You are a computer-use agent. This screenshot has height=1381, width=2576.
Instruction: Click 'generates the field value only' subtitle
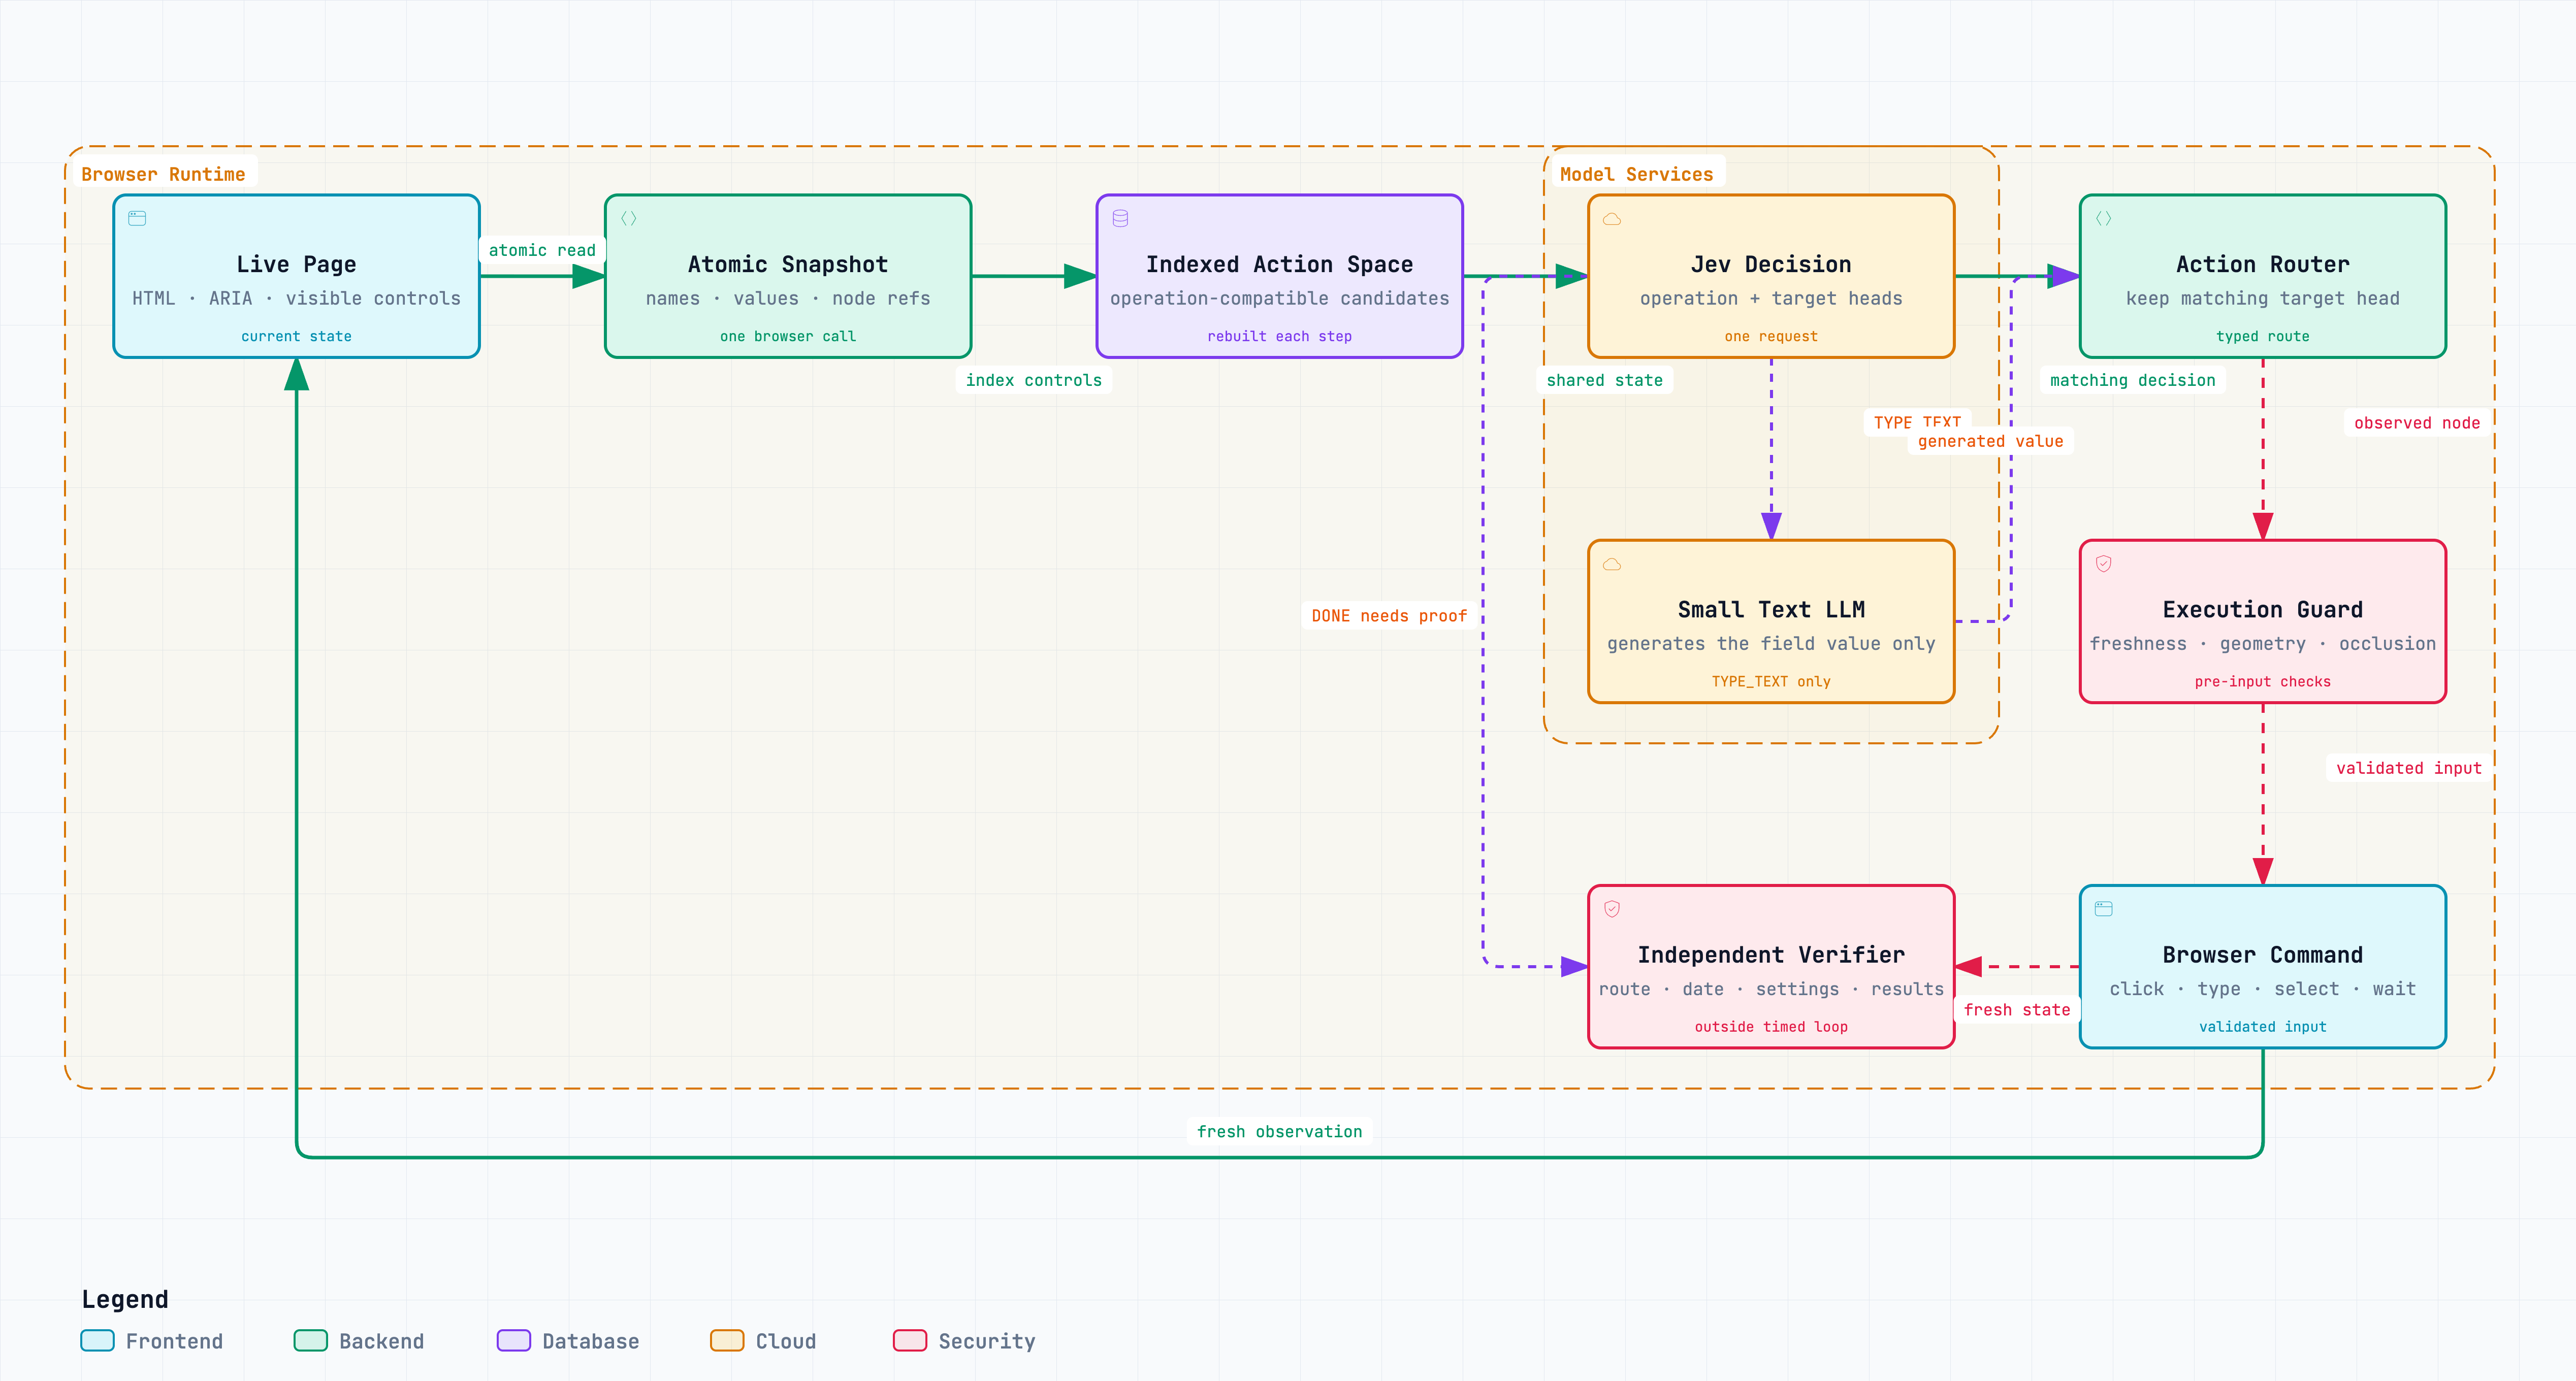tap(1771, 644)
